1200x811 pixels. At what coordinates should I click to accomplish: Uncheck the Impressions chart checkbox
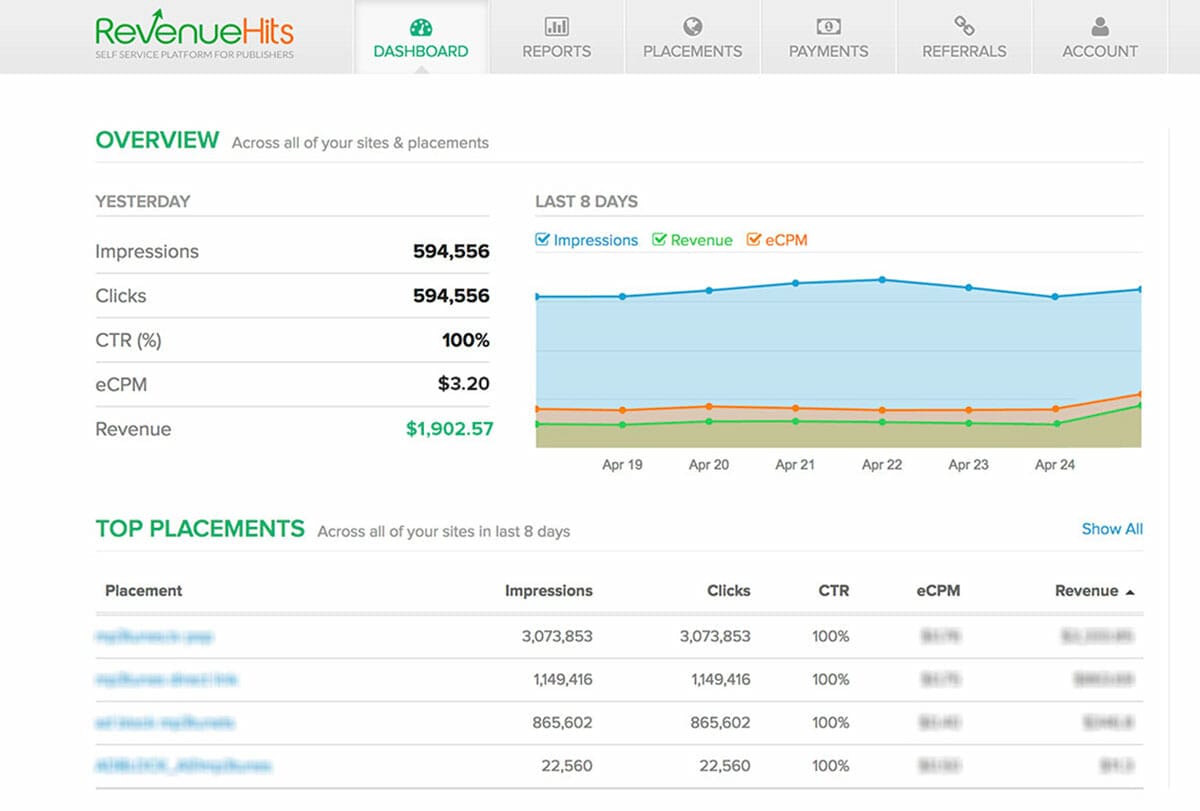[543, 240]
